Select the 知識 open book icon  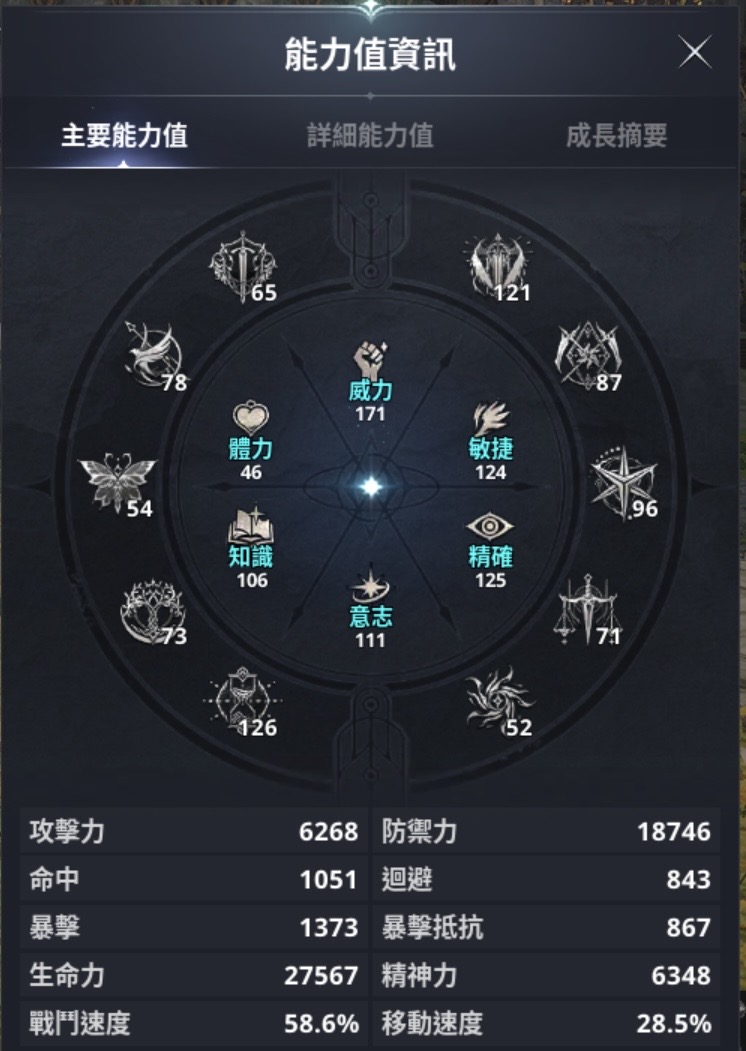pos(251,526)
